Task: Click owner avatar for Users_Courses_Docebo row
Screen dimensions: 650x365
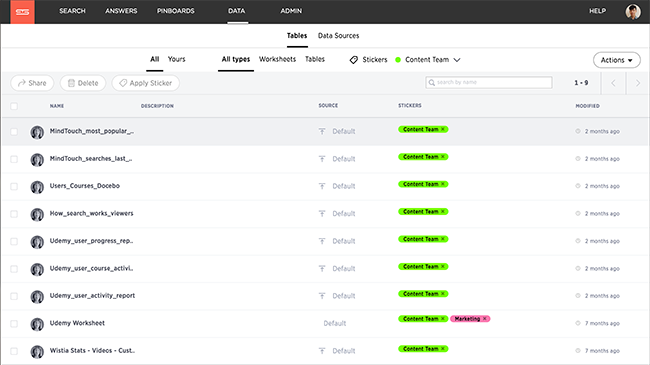Action: [x=37, y=187]
